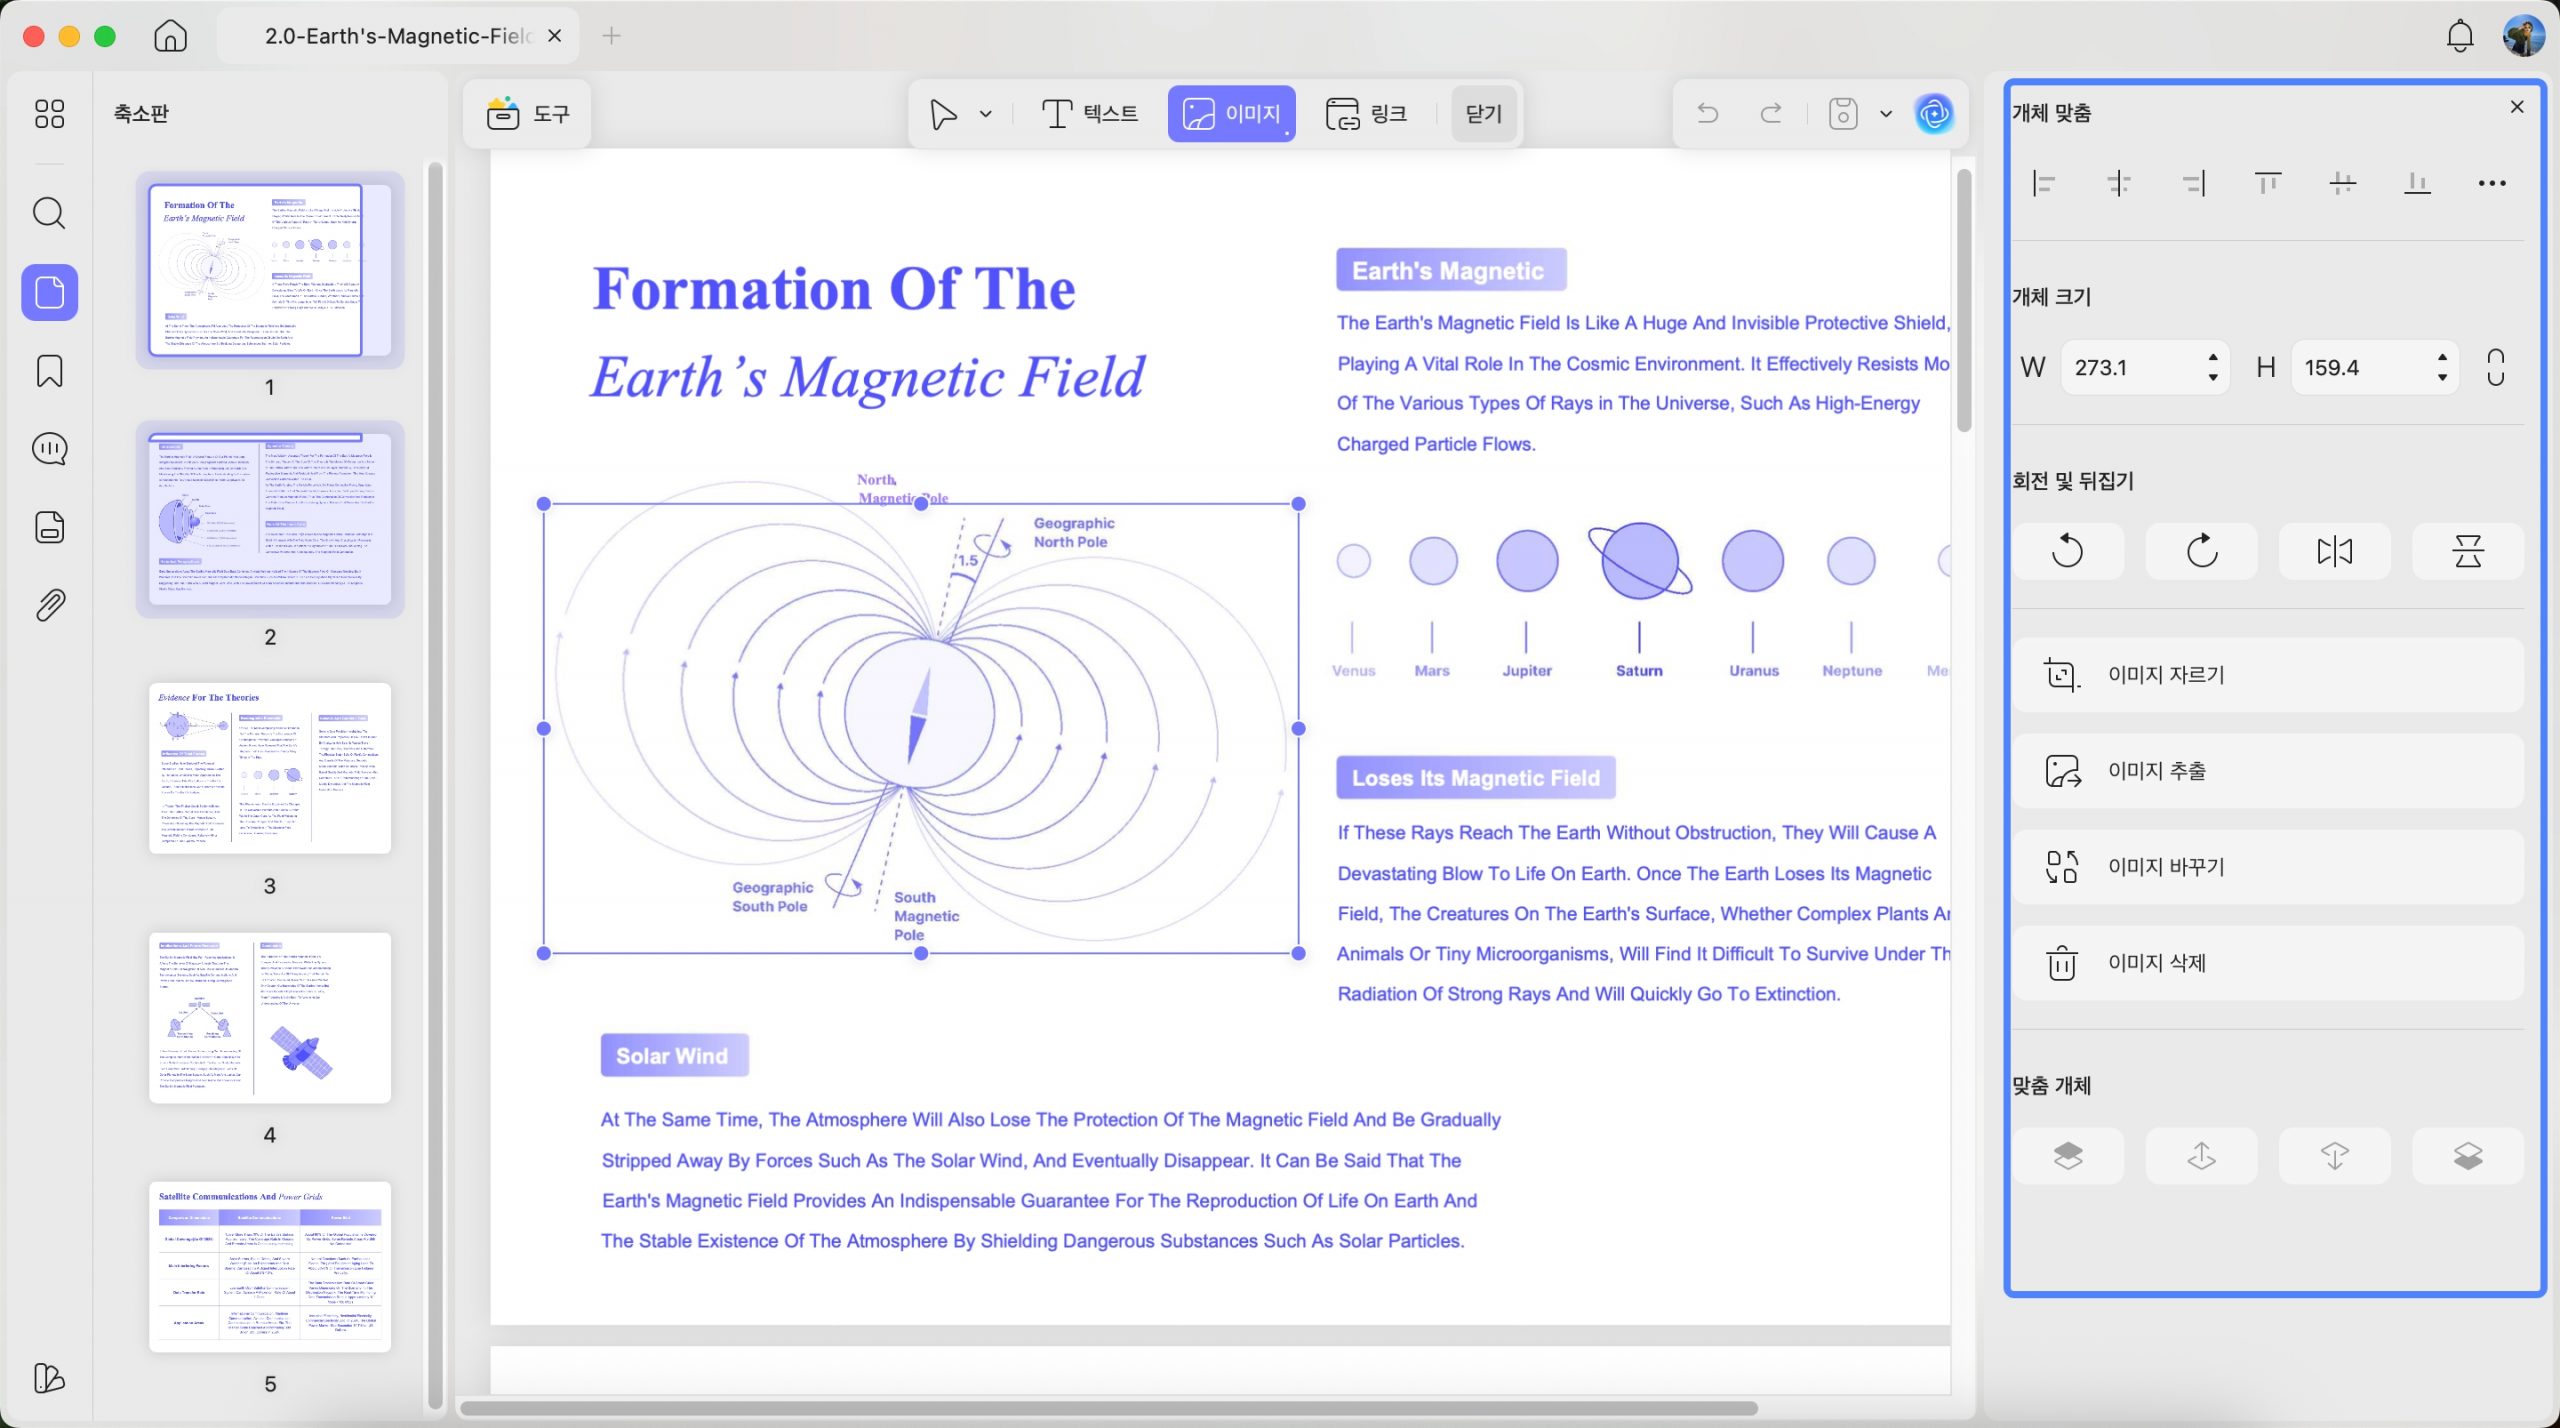Switch to 링크 edit mode
The height and width of the screenshot is (1428, 2560).
[1366, 114]
